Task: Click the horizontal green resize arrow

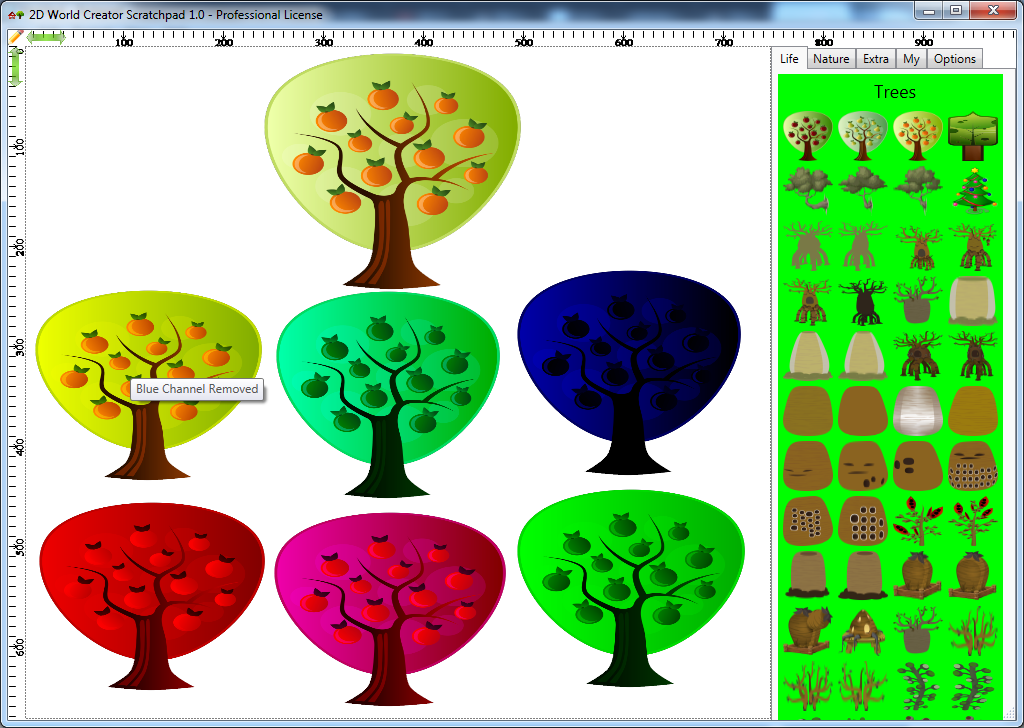Action: point(46,38)
